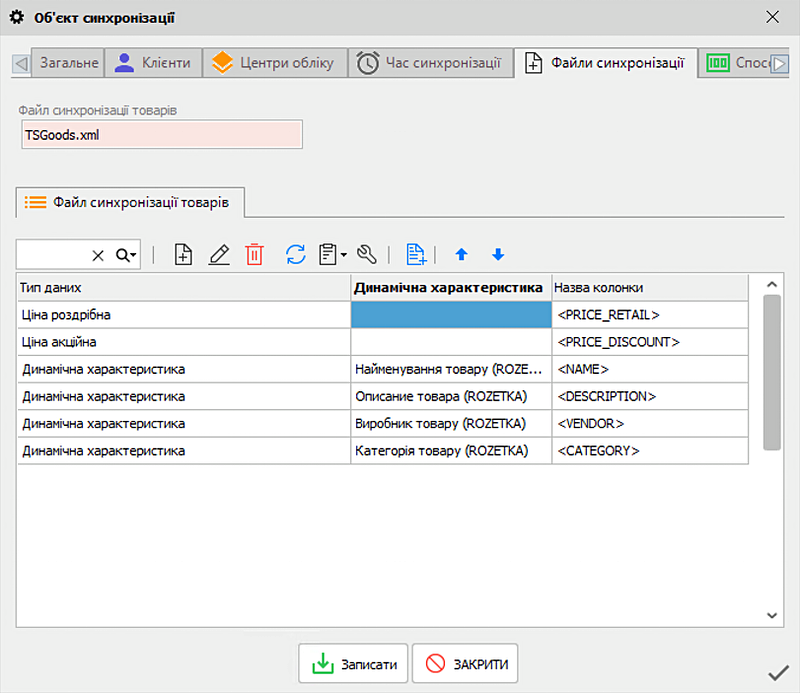Click the wrench settings icon
Viewport: 800px width, 693px height.
click(367, 254)
